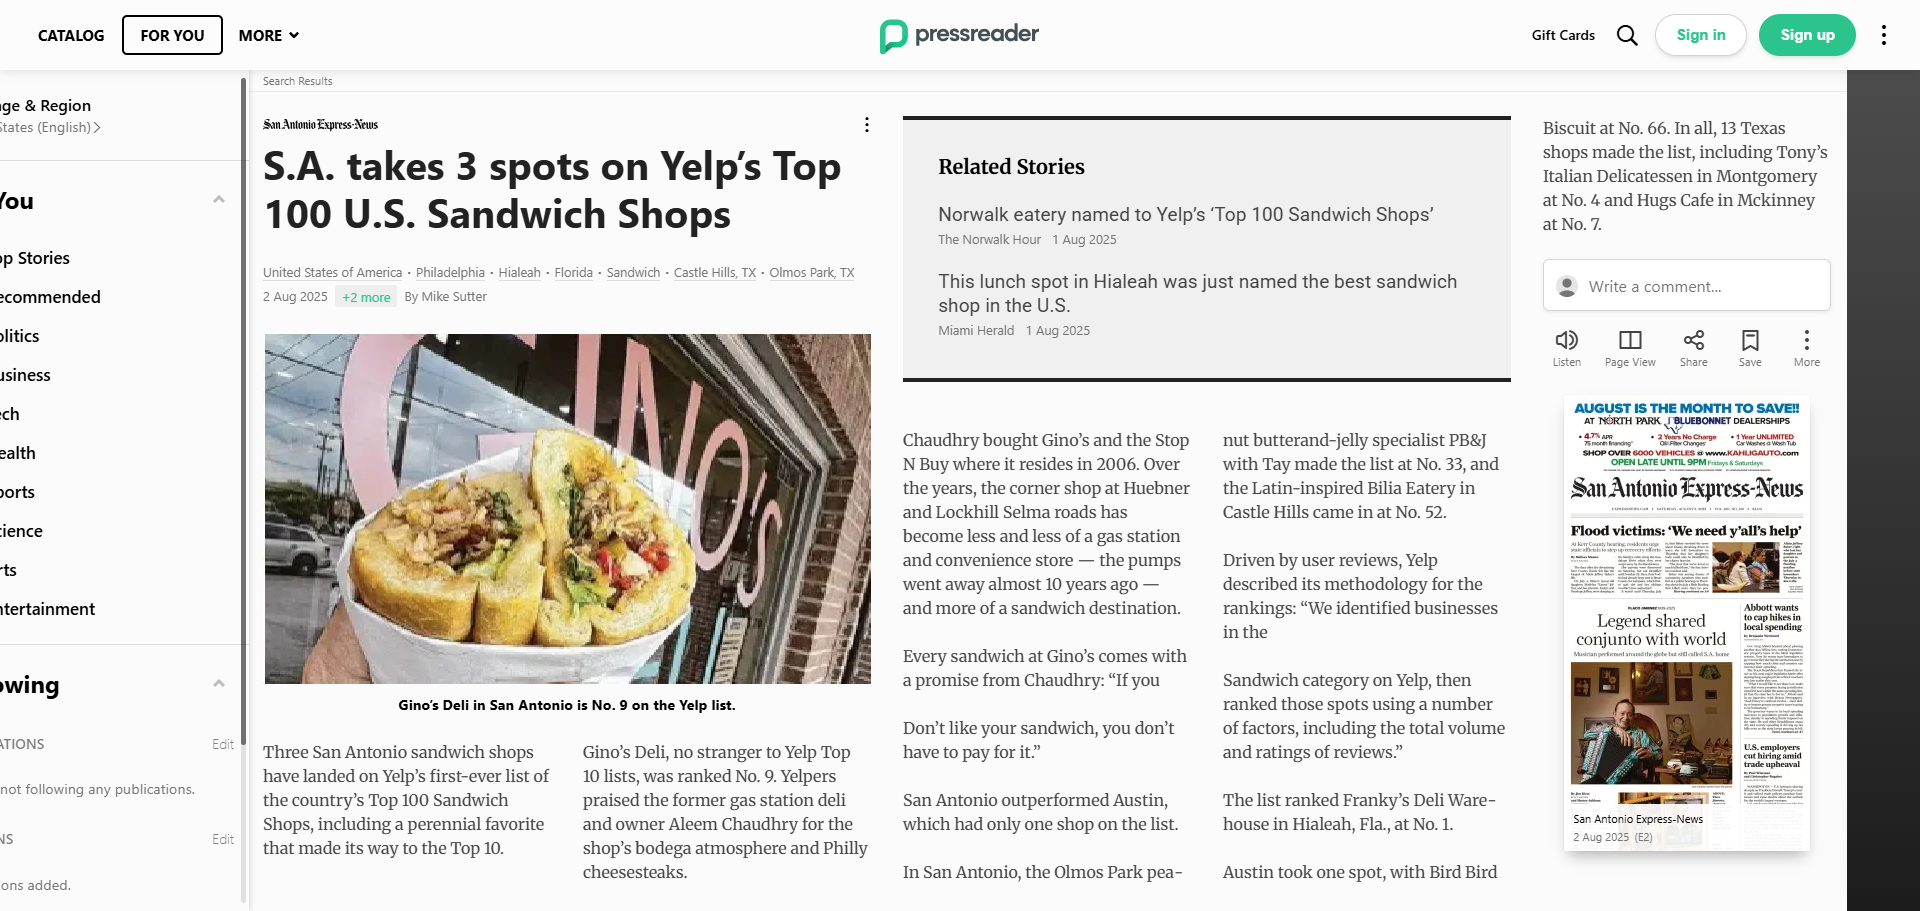Click the PressReader logo
Screen dimensions: 1920x911
[959, 35]
